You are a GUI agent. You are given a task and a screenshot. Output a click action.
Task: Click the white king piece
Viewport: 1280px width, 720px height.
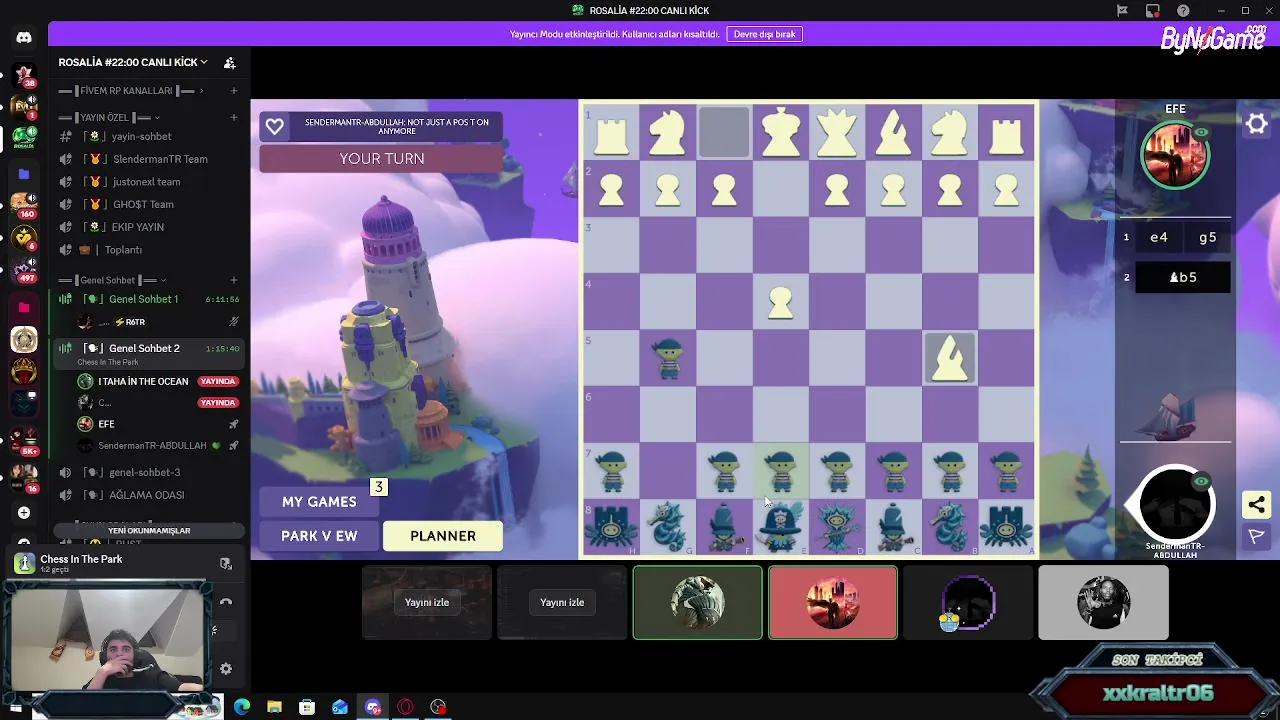pos(780,131)
